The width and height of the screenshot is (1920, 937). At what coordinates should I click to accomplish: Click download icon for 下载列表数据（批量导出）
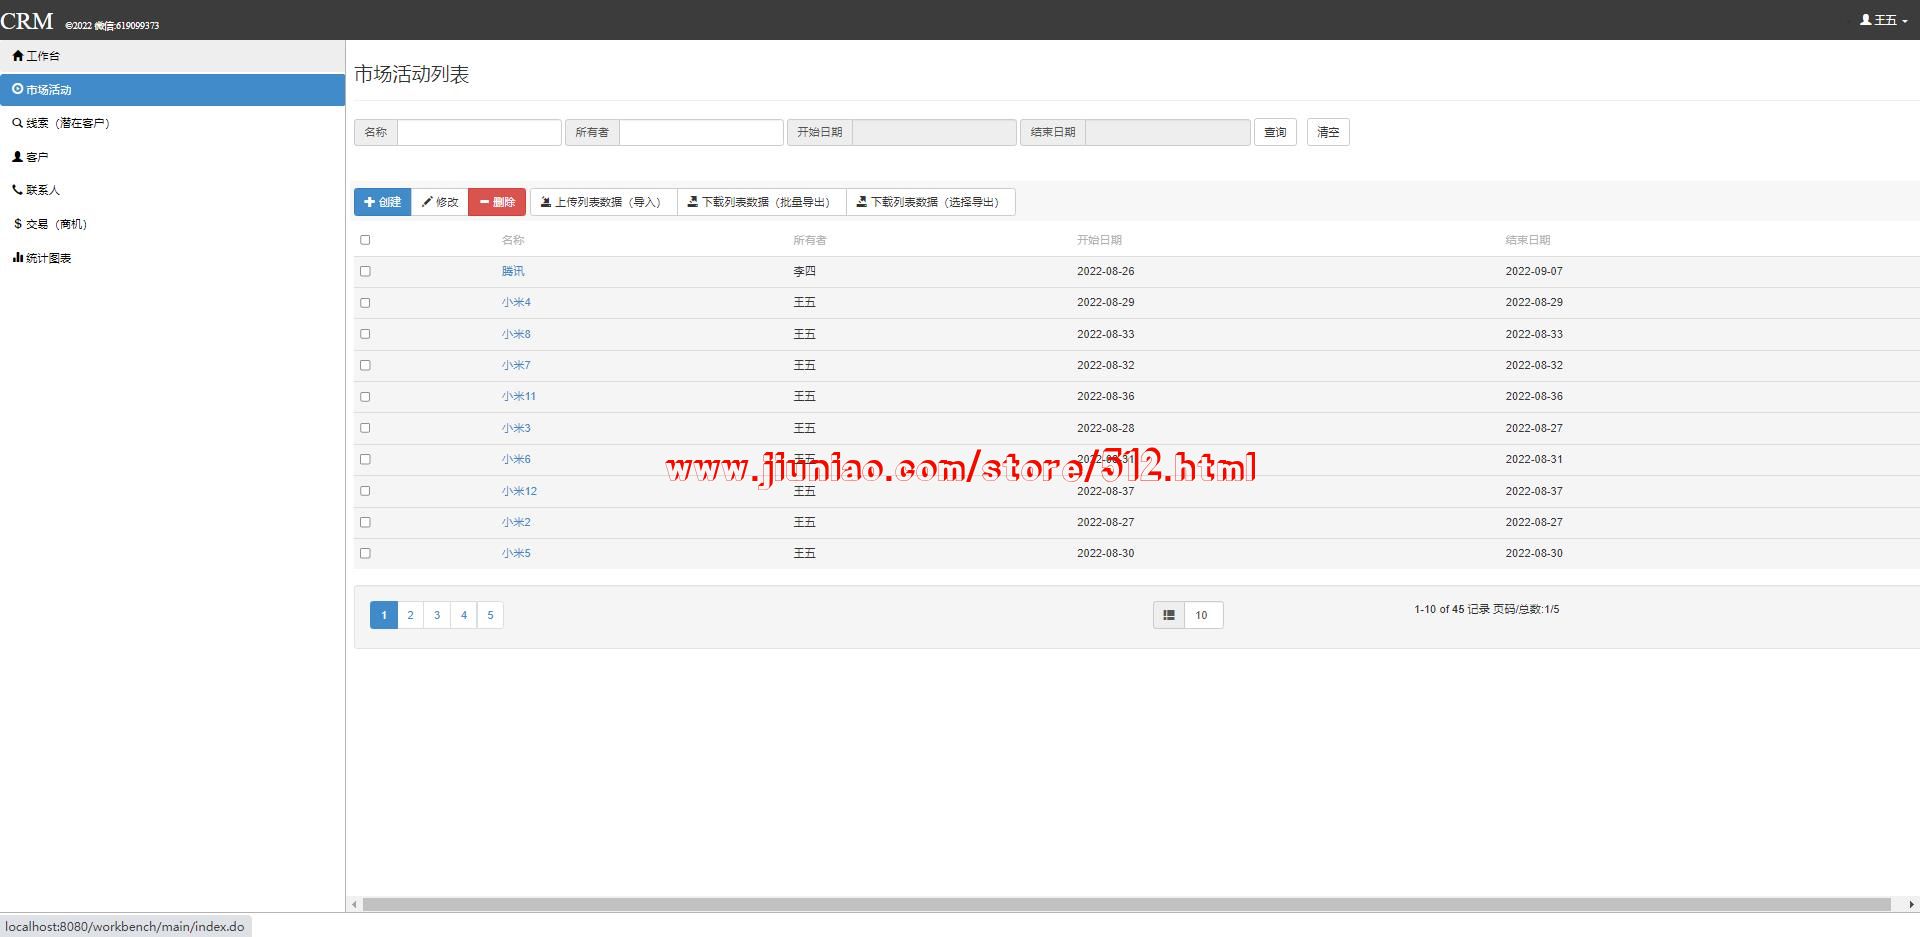[693, 202]
